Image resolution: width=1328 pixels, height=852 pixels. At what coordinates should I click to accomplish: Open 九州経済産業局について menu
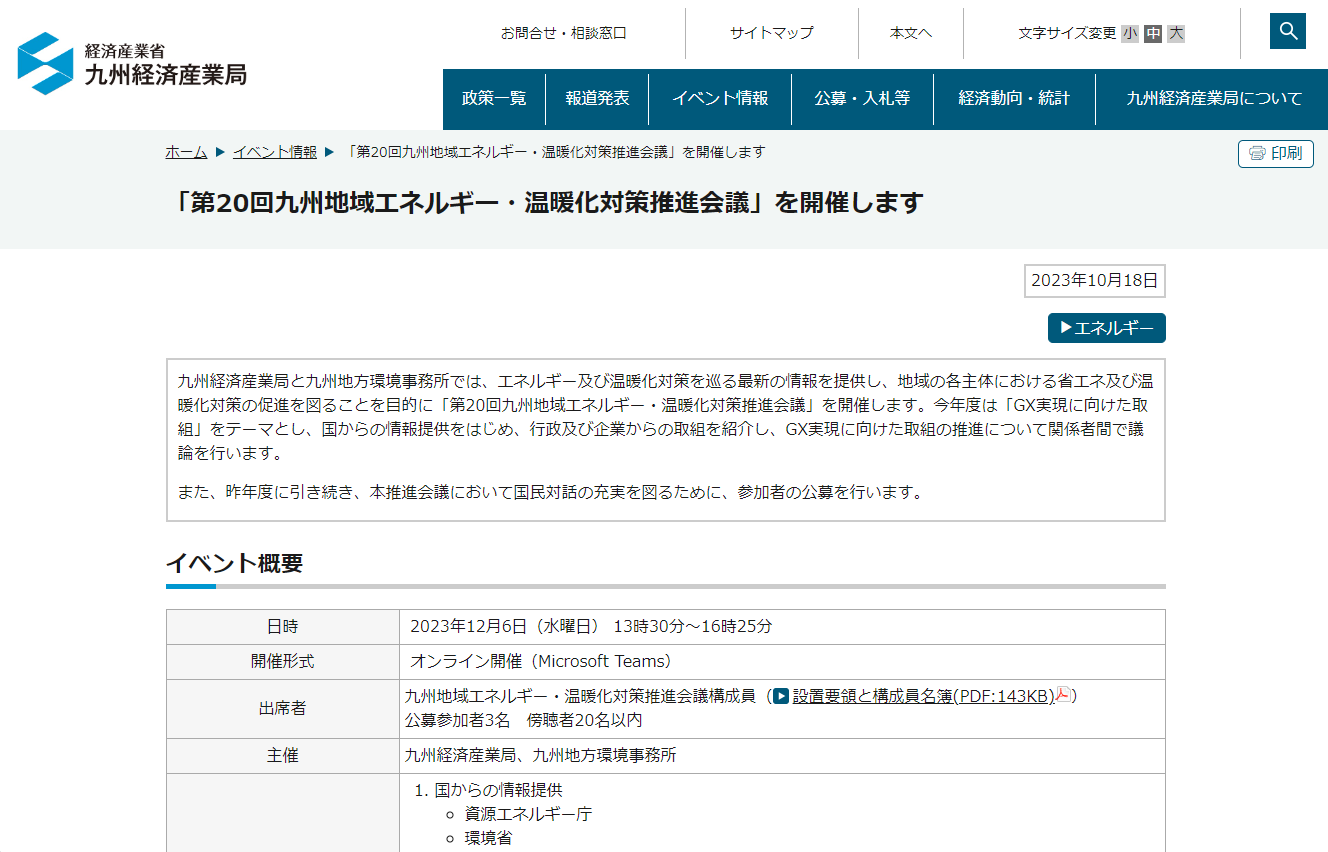pos(1214,98)
